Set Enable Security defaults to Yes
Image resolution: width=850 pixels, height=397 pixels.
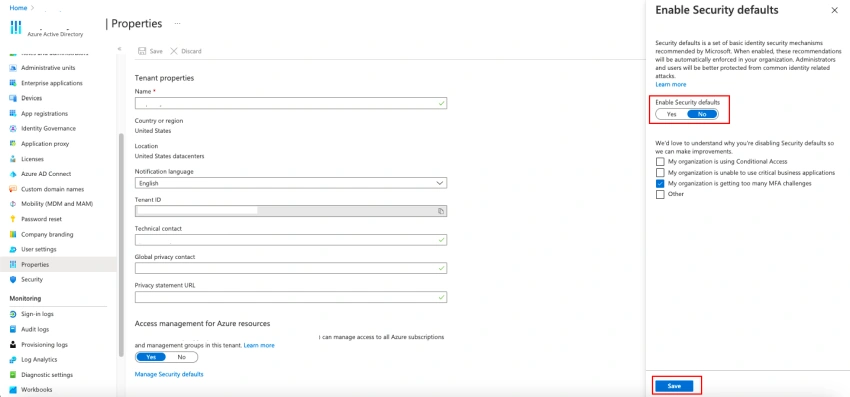point(672,114)
